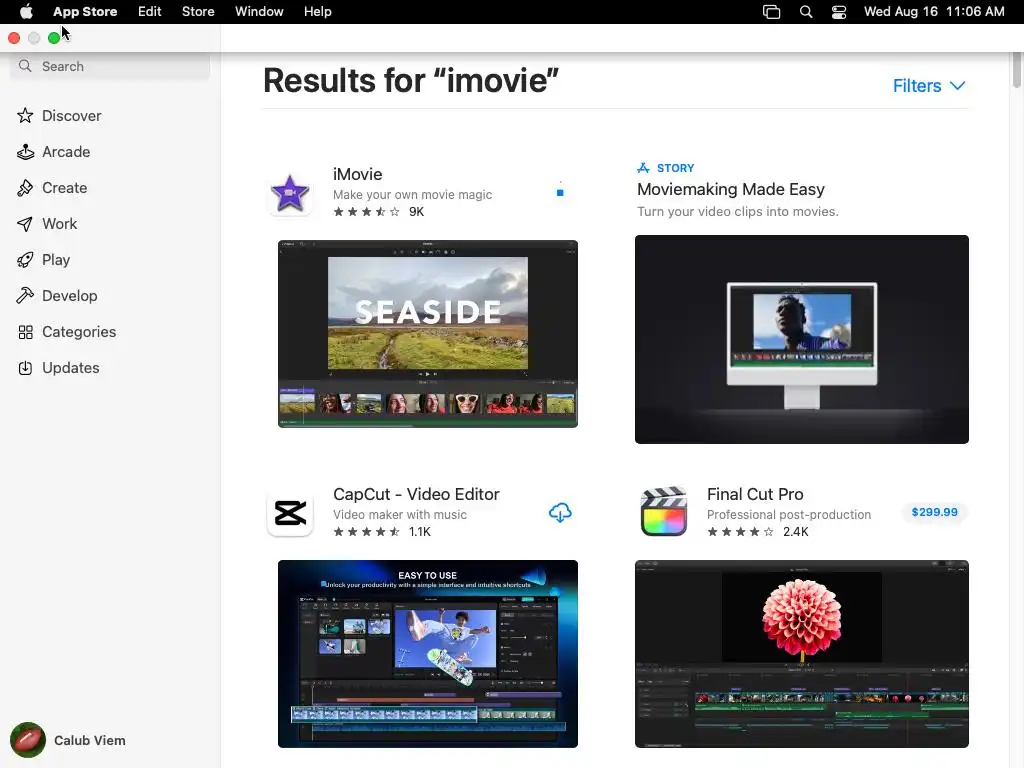
Task: Open the CapCut app icon
Action: pos(290,513)
